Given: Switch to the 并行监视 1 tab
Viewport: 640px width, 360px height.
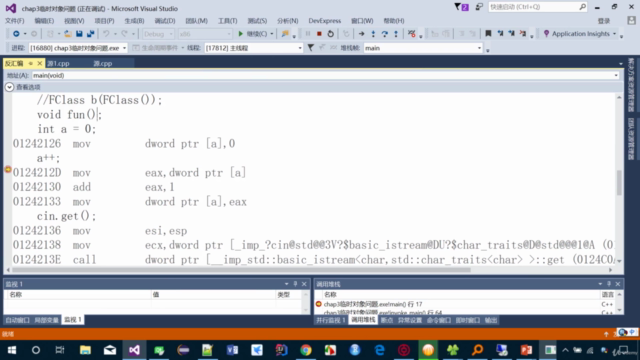Looking at the screenshot, I should [x=331, y=320].
